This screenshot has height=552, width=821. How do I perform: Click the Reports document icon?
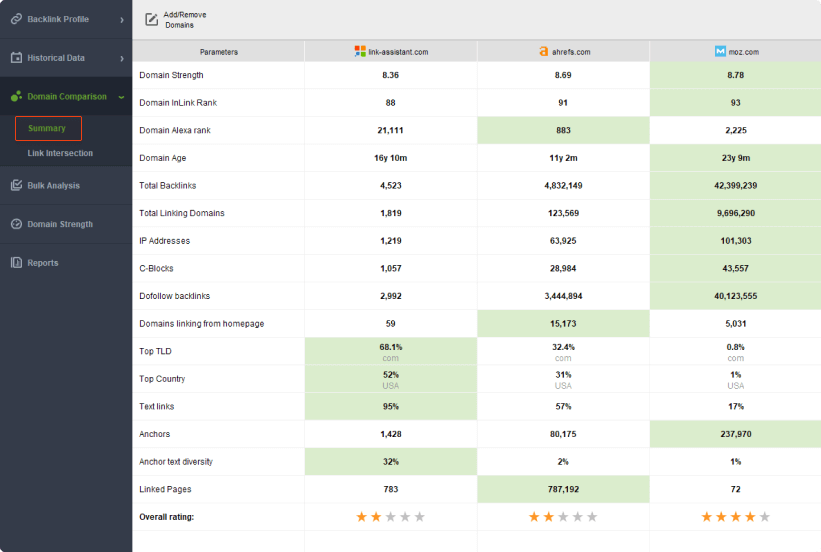16,262
